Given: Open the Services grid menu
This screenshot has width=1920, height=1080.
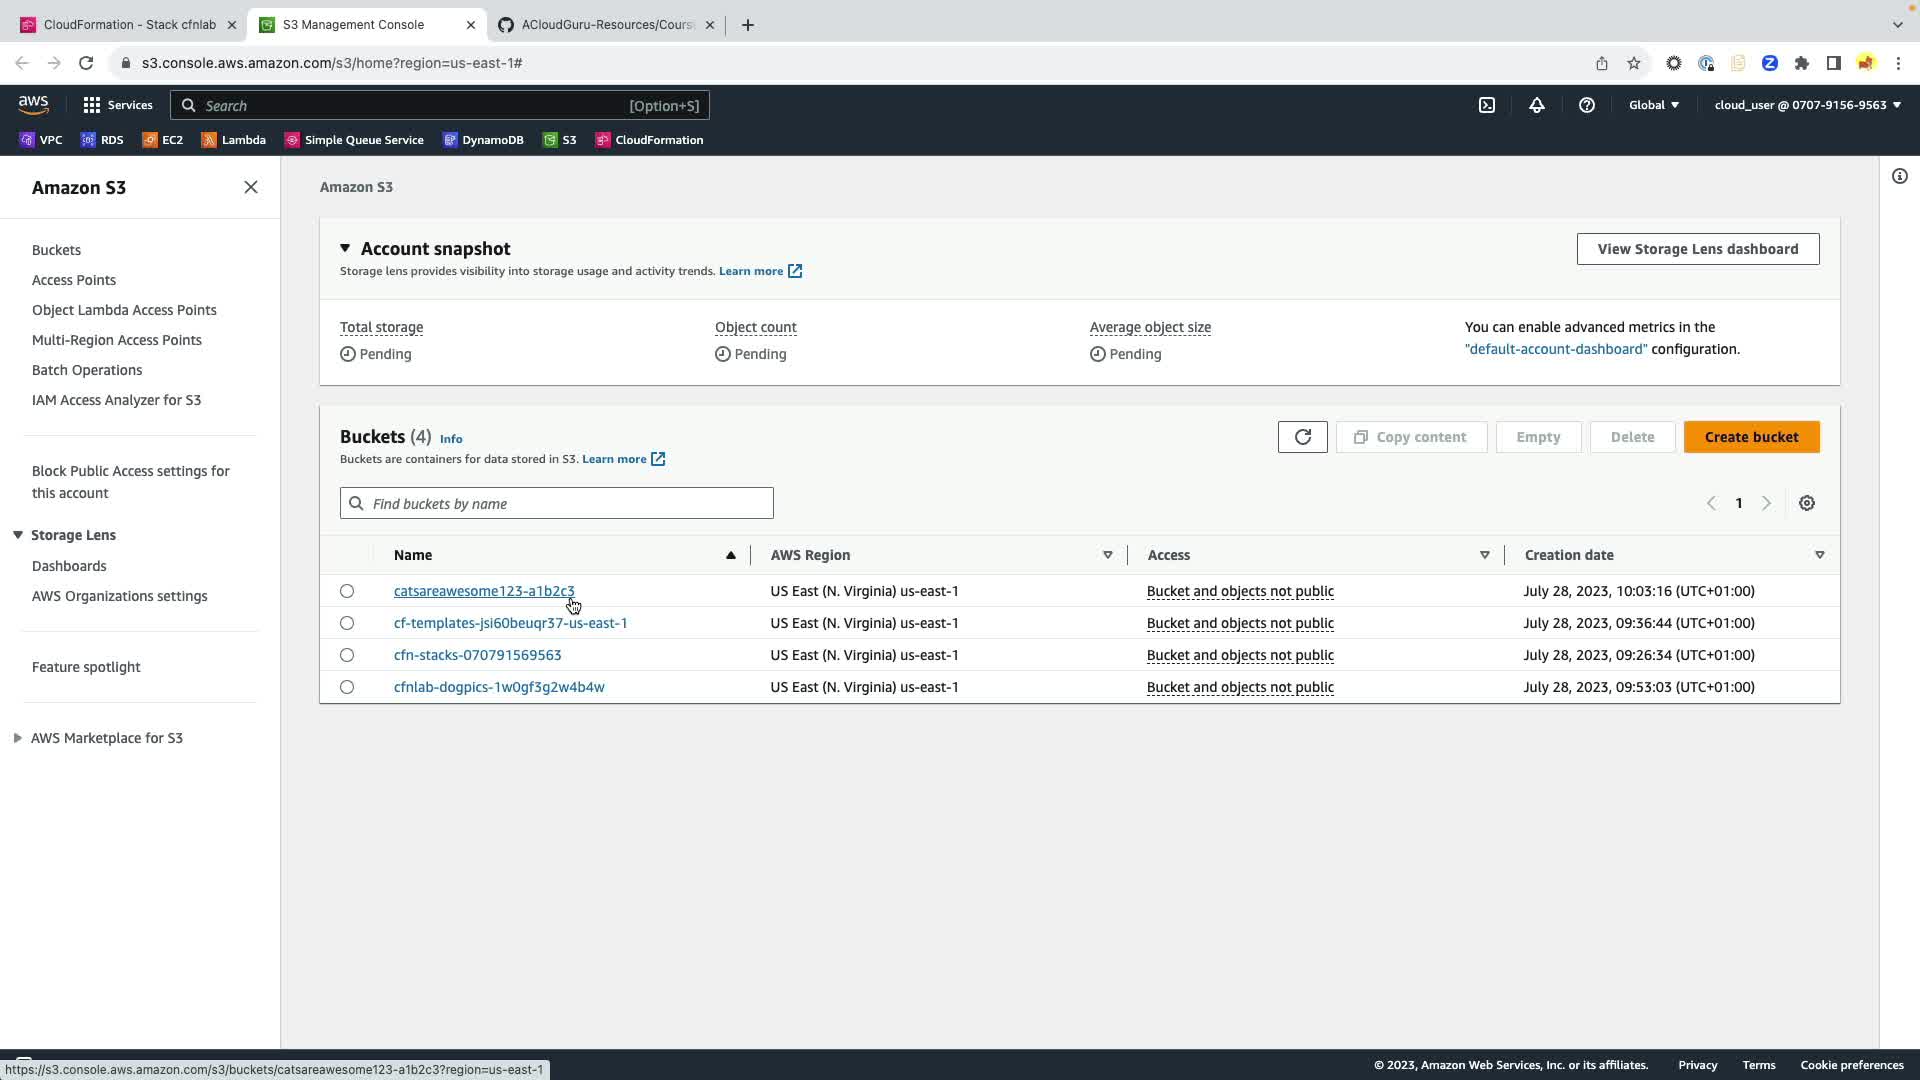Looking at the screenshot, I should (x=117, y=105).
